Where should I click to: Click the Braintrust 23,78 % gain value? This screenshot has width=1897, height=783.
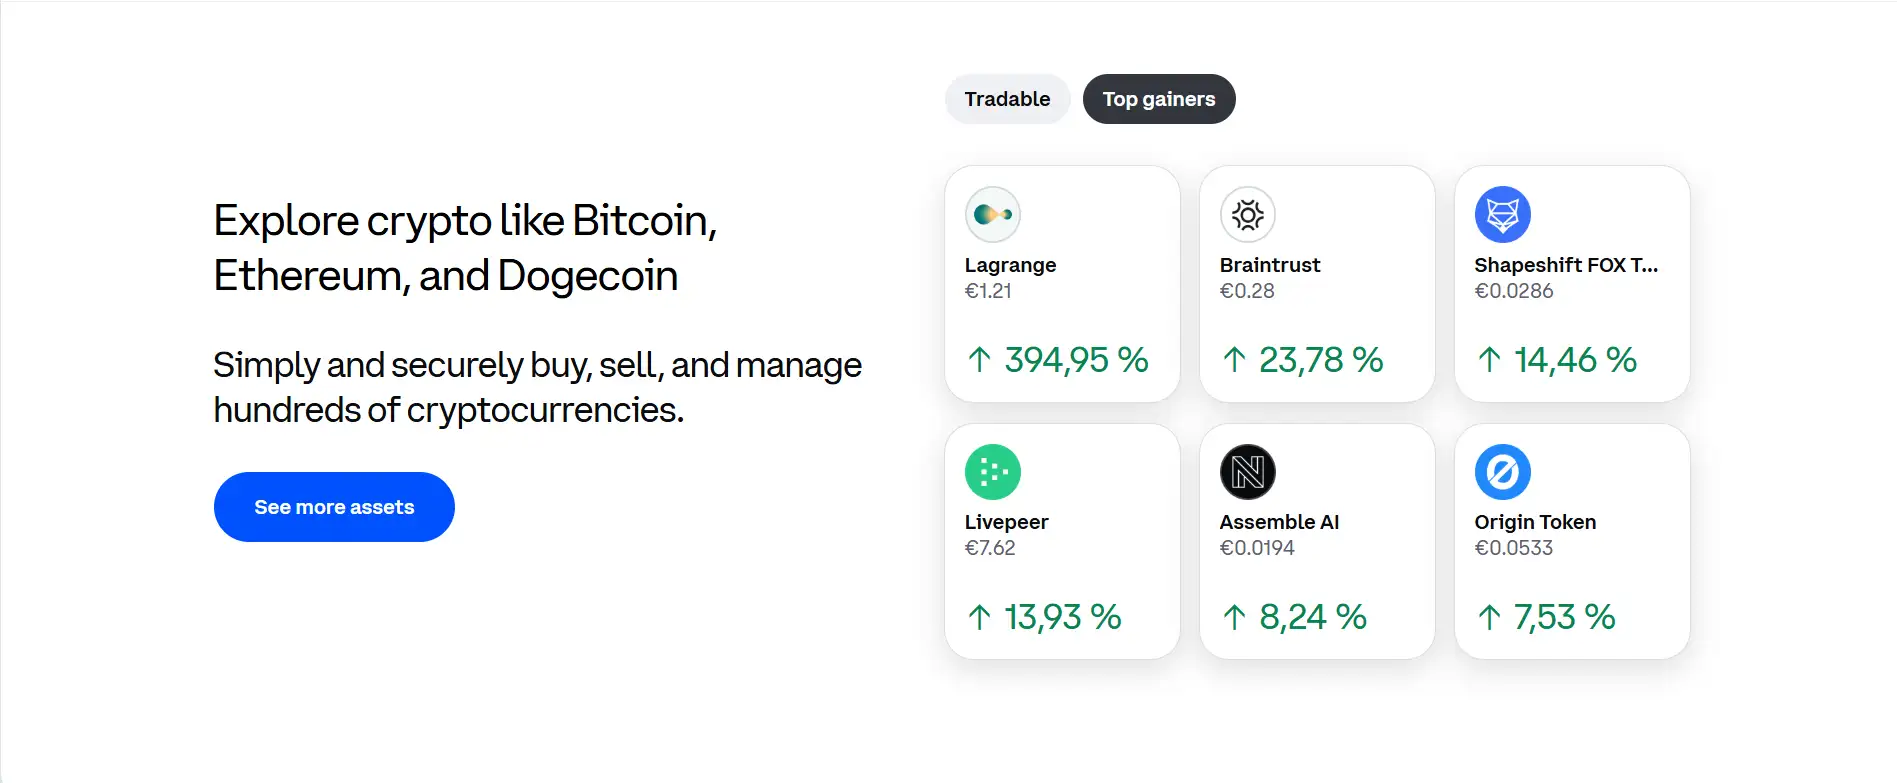tap(1320, 360)
